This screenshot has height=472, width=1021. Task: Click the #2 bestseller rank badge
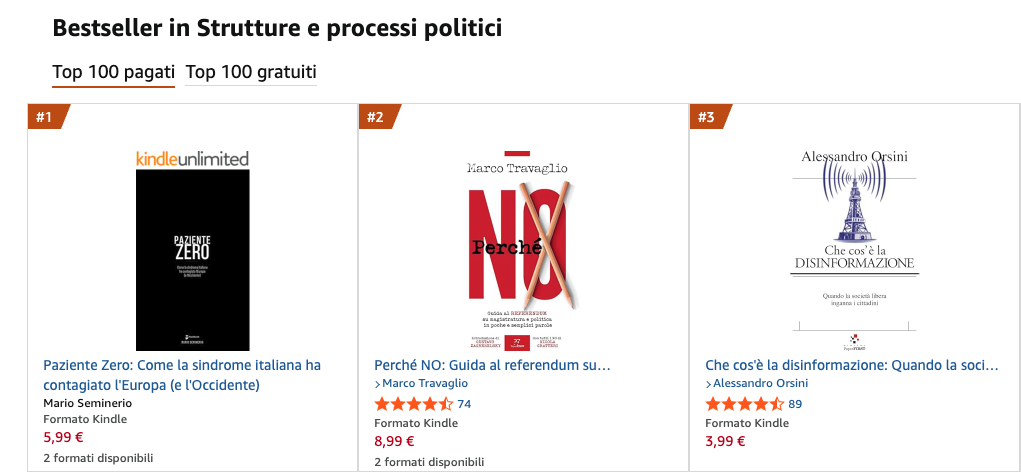(376, 117)
